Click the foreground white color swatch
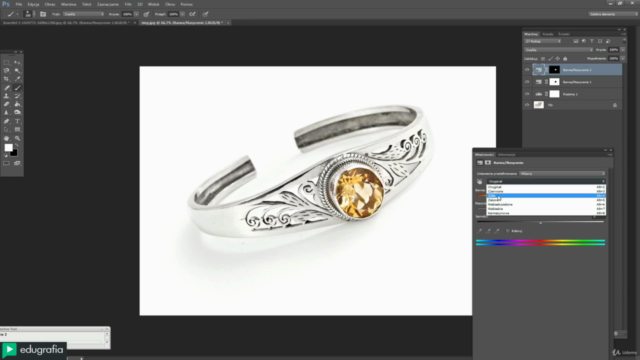 [x=9, y=148]
